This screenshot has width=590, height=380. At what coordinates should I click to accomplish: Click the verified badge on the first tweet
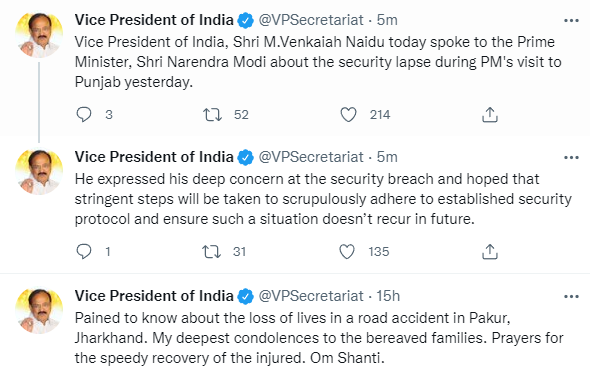[246, 20]
